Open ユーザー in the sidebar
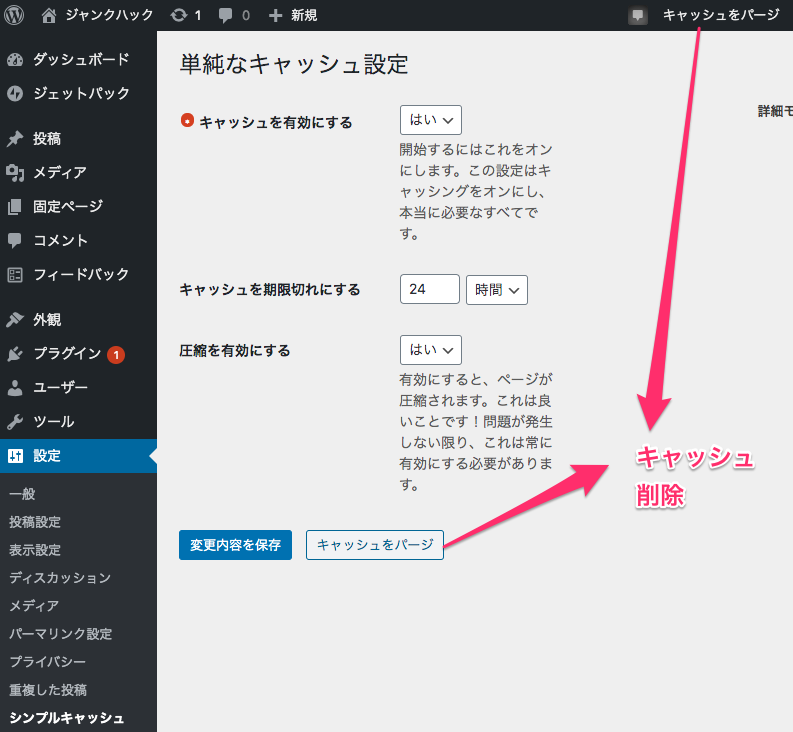Screen dimensions: 793x732 [x=60, y=387]
